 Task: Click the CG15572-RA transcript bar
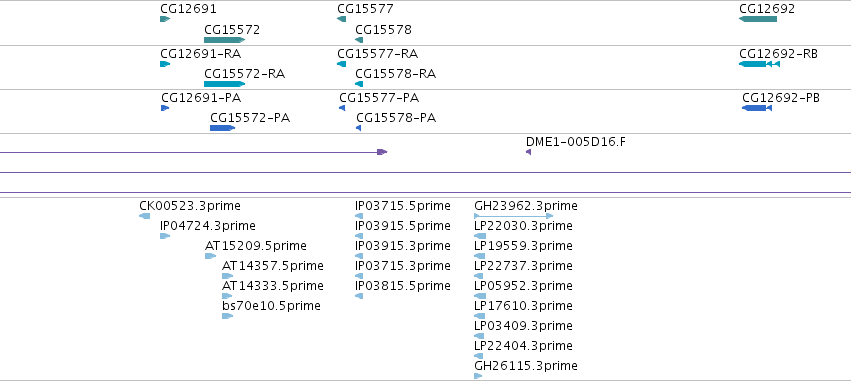[224, 84]
